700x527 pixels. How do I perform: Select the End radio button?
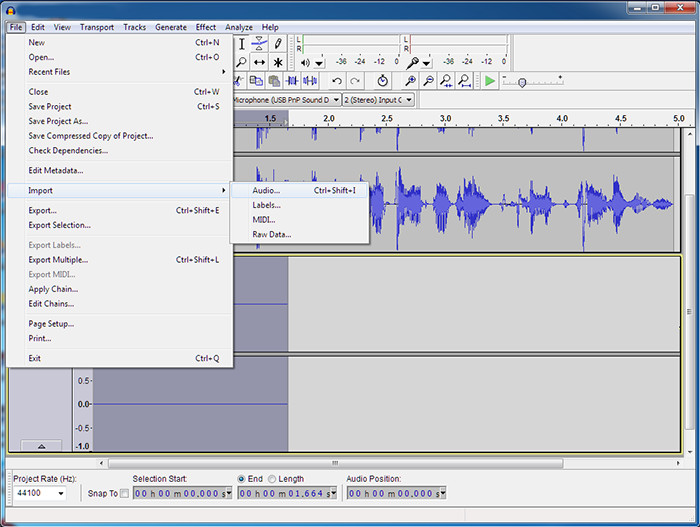tap(242, 479)
